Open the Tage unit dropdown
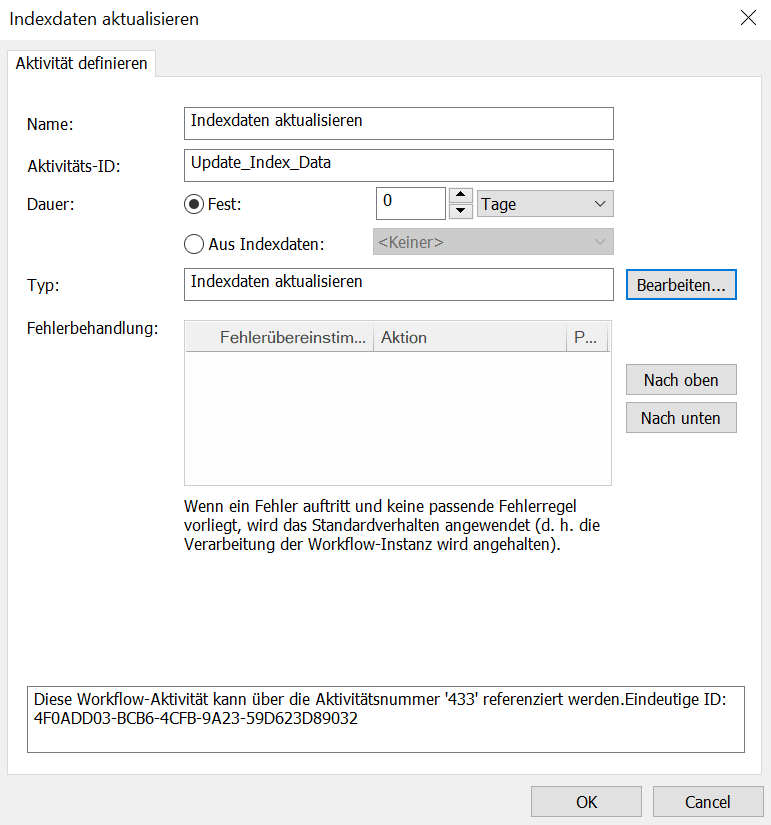771x825 pixels. point(545,204)
